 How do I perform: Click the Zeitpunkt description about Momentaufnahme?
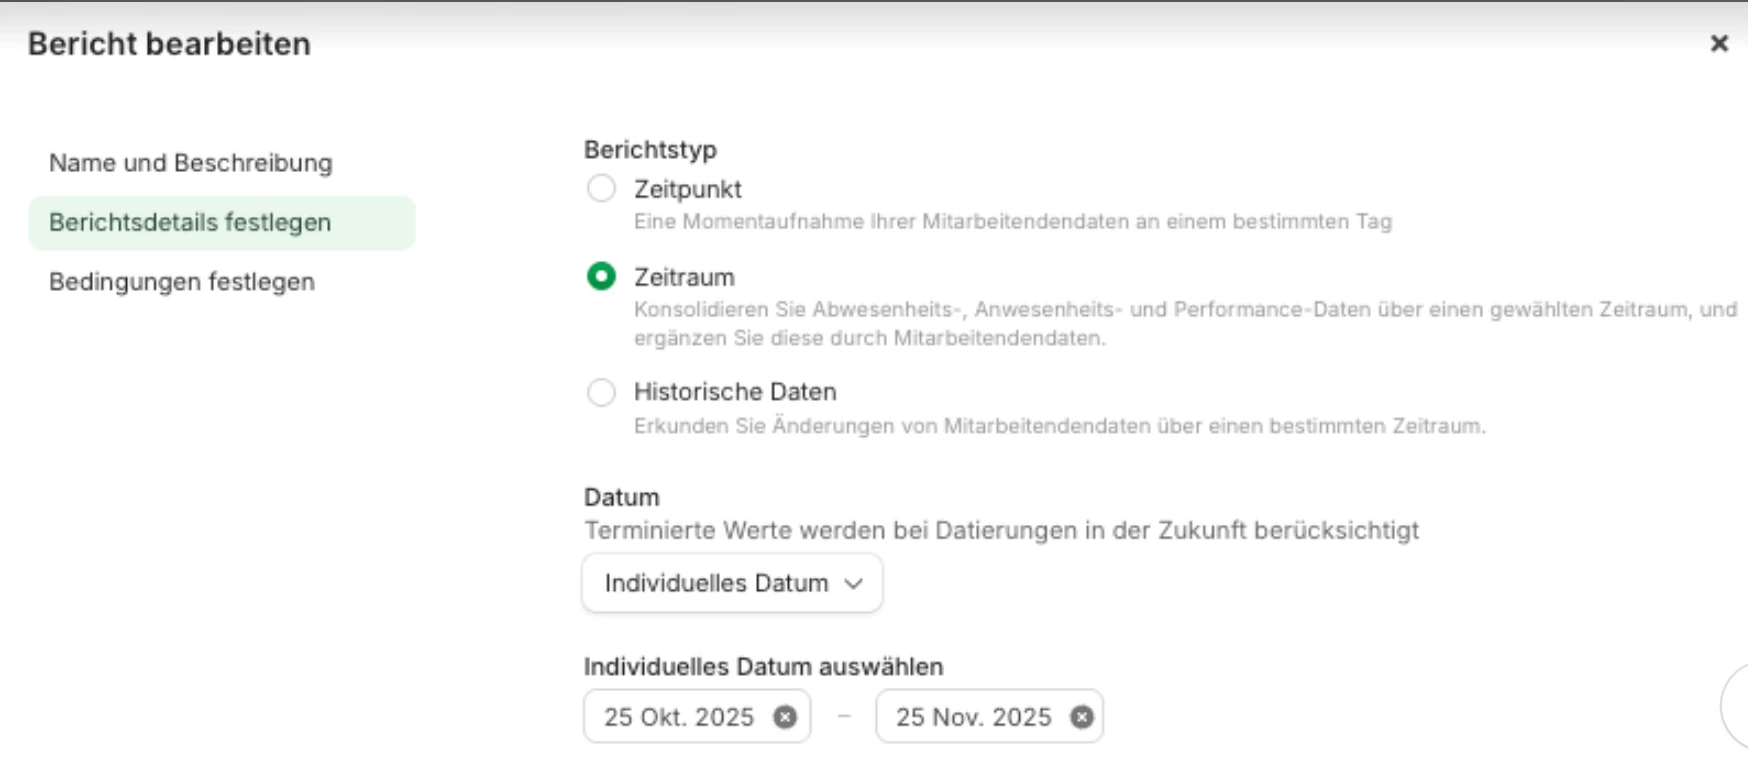pyautogui.click(x=1012, y=222)
